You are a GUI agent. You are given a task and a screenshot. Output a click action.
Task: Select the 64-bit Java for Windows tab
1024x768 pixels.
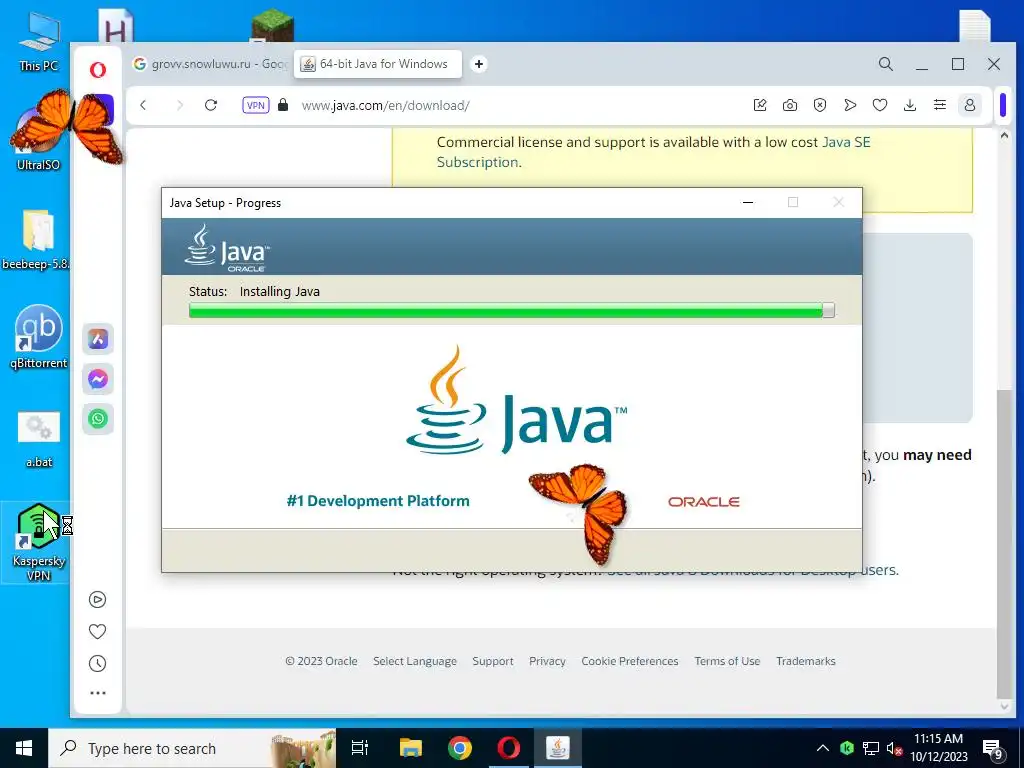point(377,64)
